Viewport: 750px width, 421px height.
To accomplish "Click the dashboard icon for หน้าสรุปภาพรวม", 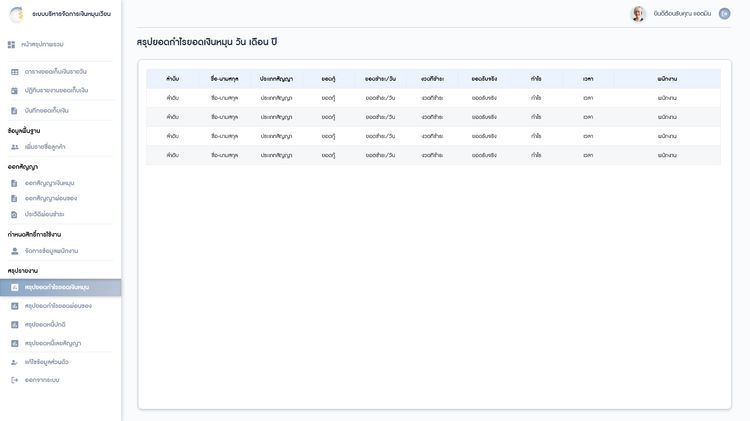I will 11,45.
